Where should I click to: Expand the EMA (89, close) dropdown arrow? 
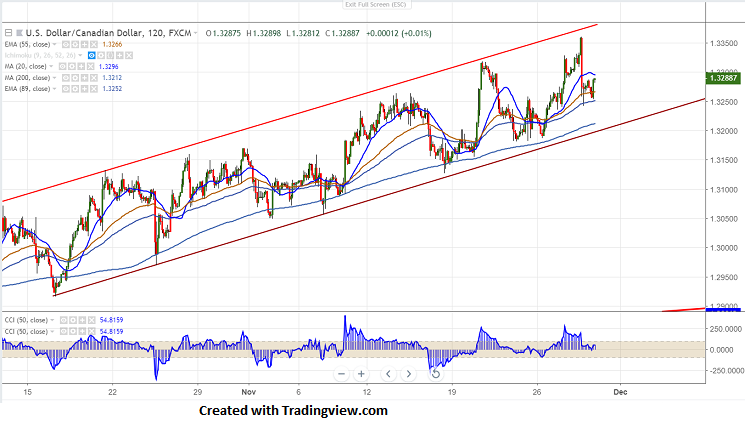click(x=55, y=88)
